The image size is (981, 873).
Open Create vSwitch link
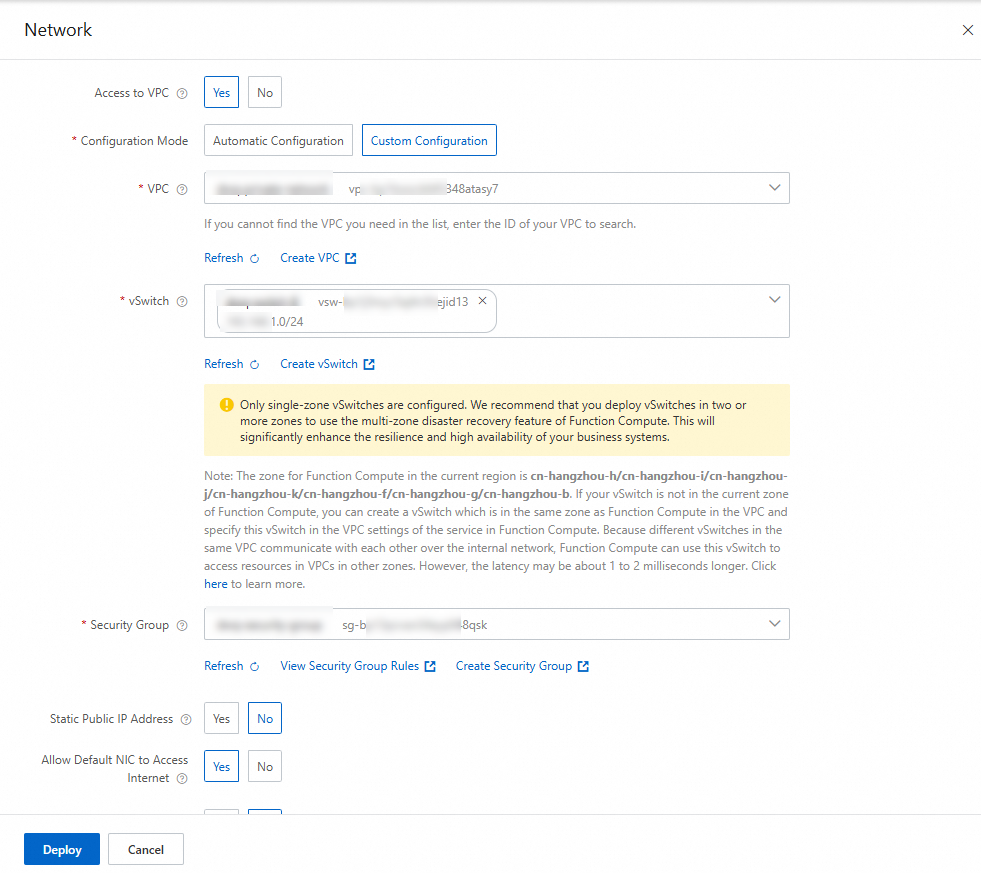point(319,364)
